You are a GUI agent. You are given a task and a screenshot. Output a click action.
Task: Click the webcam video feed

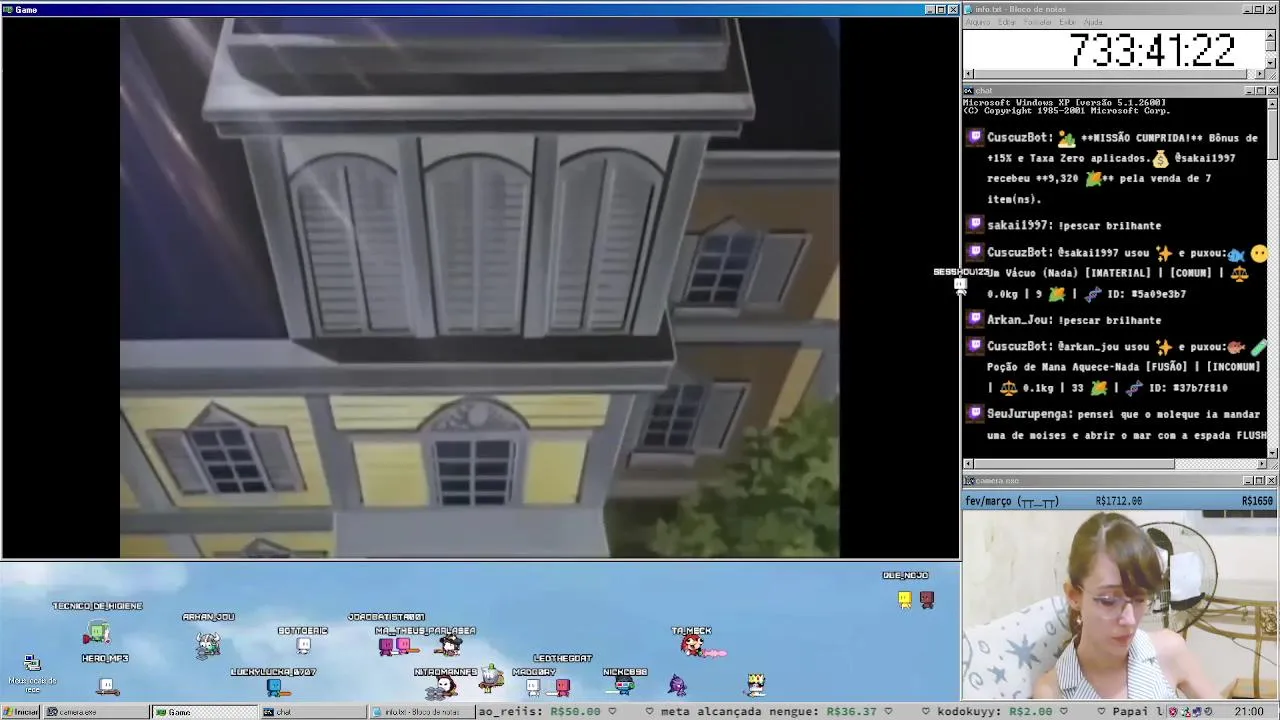pyautogui.click(x=1120, y=605)
